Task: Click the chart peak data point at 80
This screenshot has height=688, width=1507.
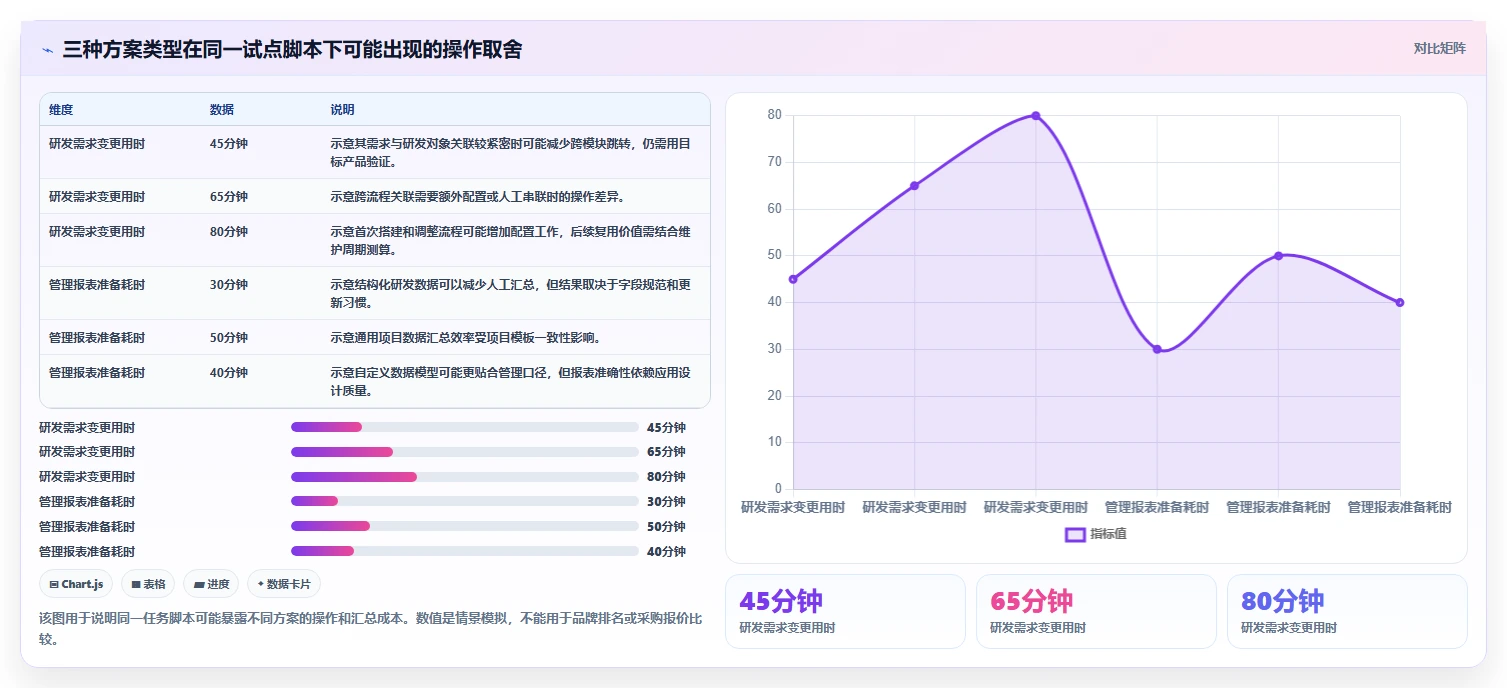Action: click(x=1036, y=116)
